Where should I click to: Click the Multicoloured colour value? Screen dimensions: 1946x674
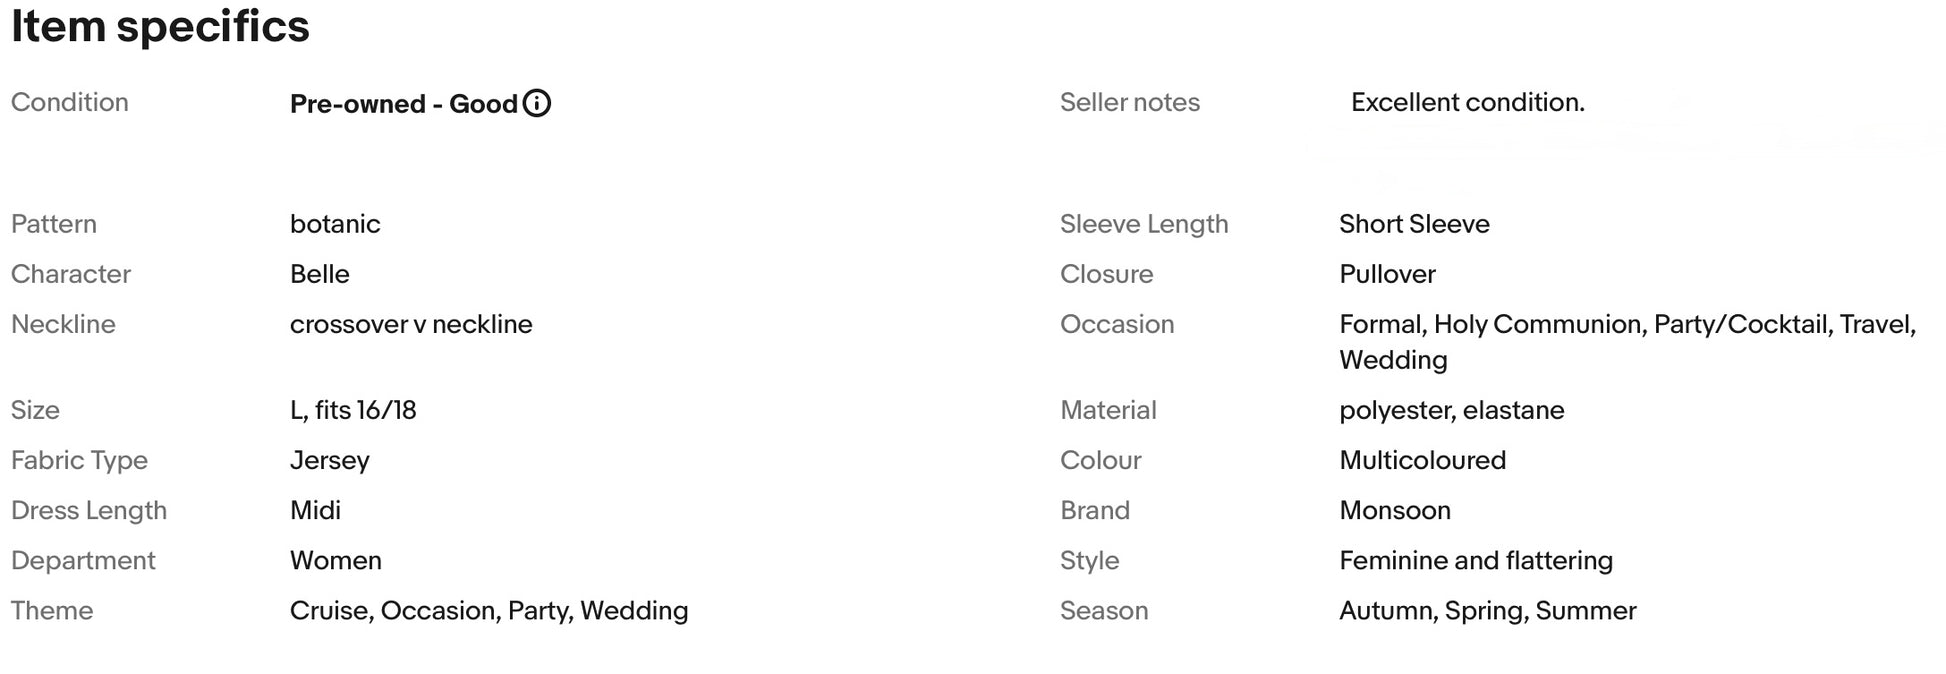(1422, 460)
